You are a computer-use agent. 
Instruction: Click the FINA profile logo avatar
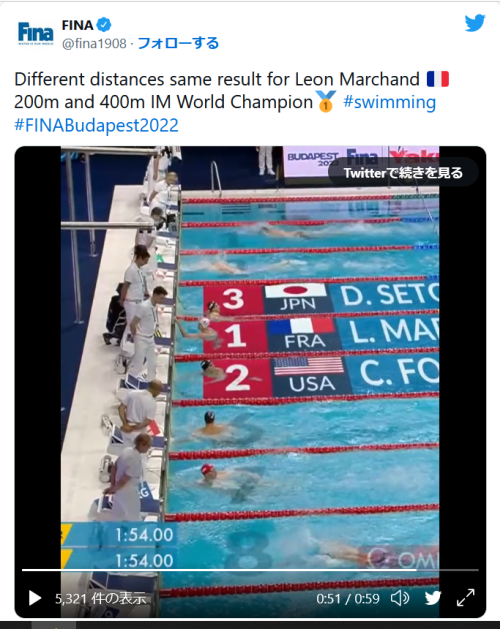point(35,34)
